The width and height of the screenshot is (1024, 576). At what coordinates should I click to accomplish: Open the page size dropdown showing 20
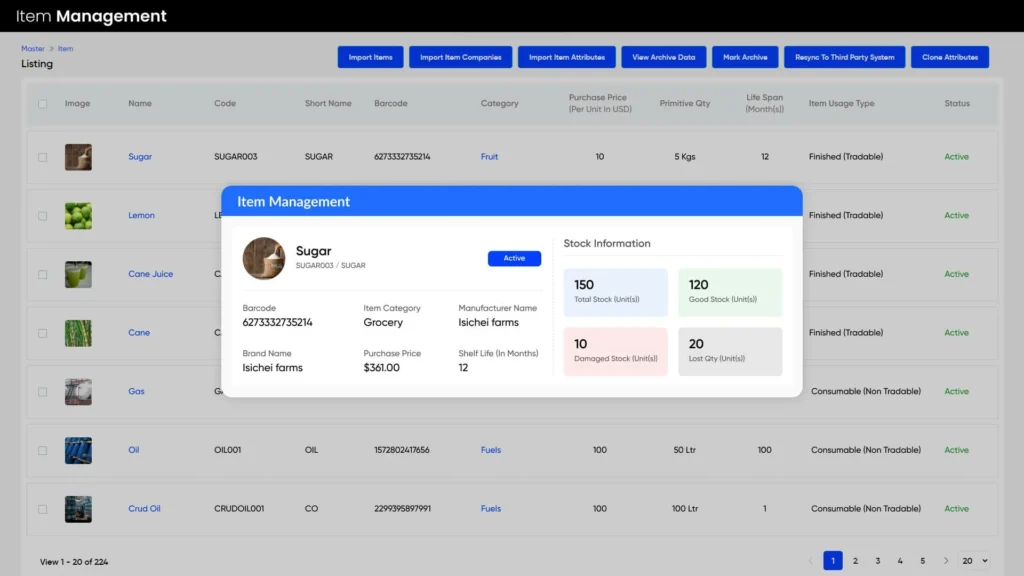point(975,561)
